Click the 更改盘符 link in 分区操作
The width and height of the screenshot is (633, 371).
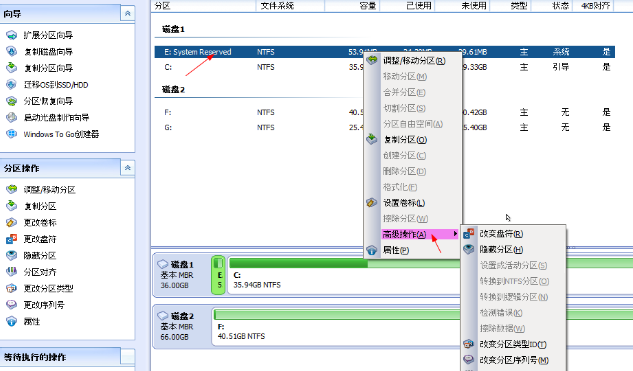click(x=40, y=239)
